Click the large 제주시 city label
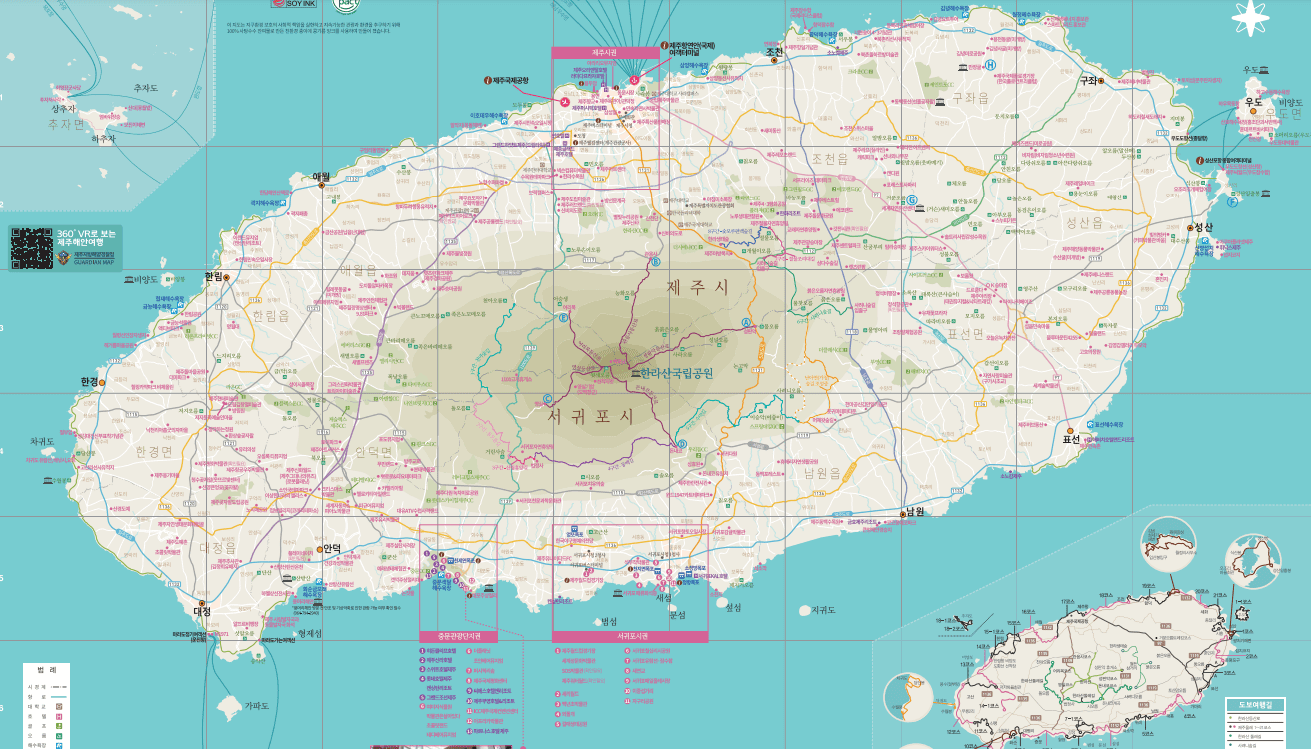This screenshot has height=749, width=1311. pos(698,288)
